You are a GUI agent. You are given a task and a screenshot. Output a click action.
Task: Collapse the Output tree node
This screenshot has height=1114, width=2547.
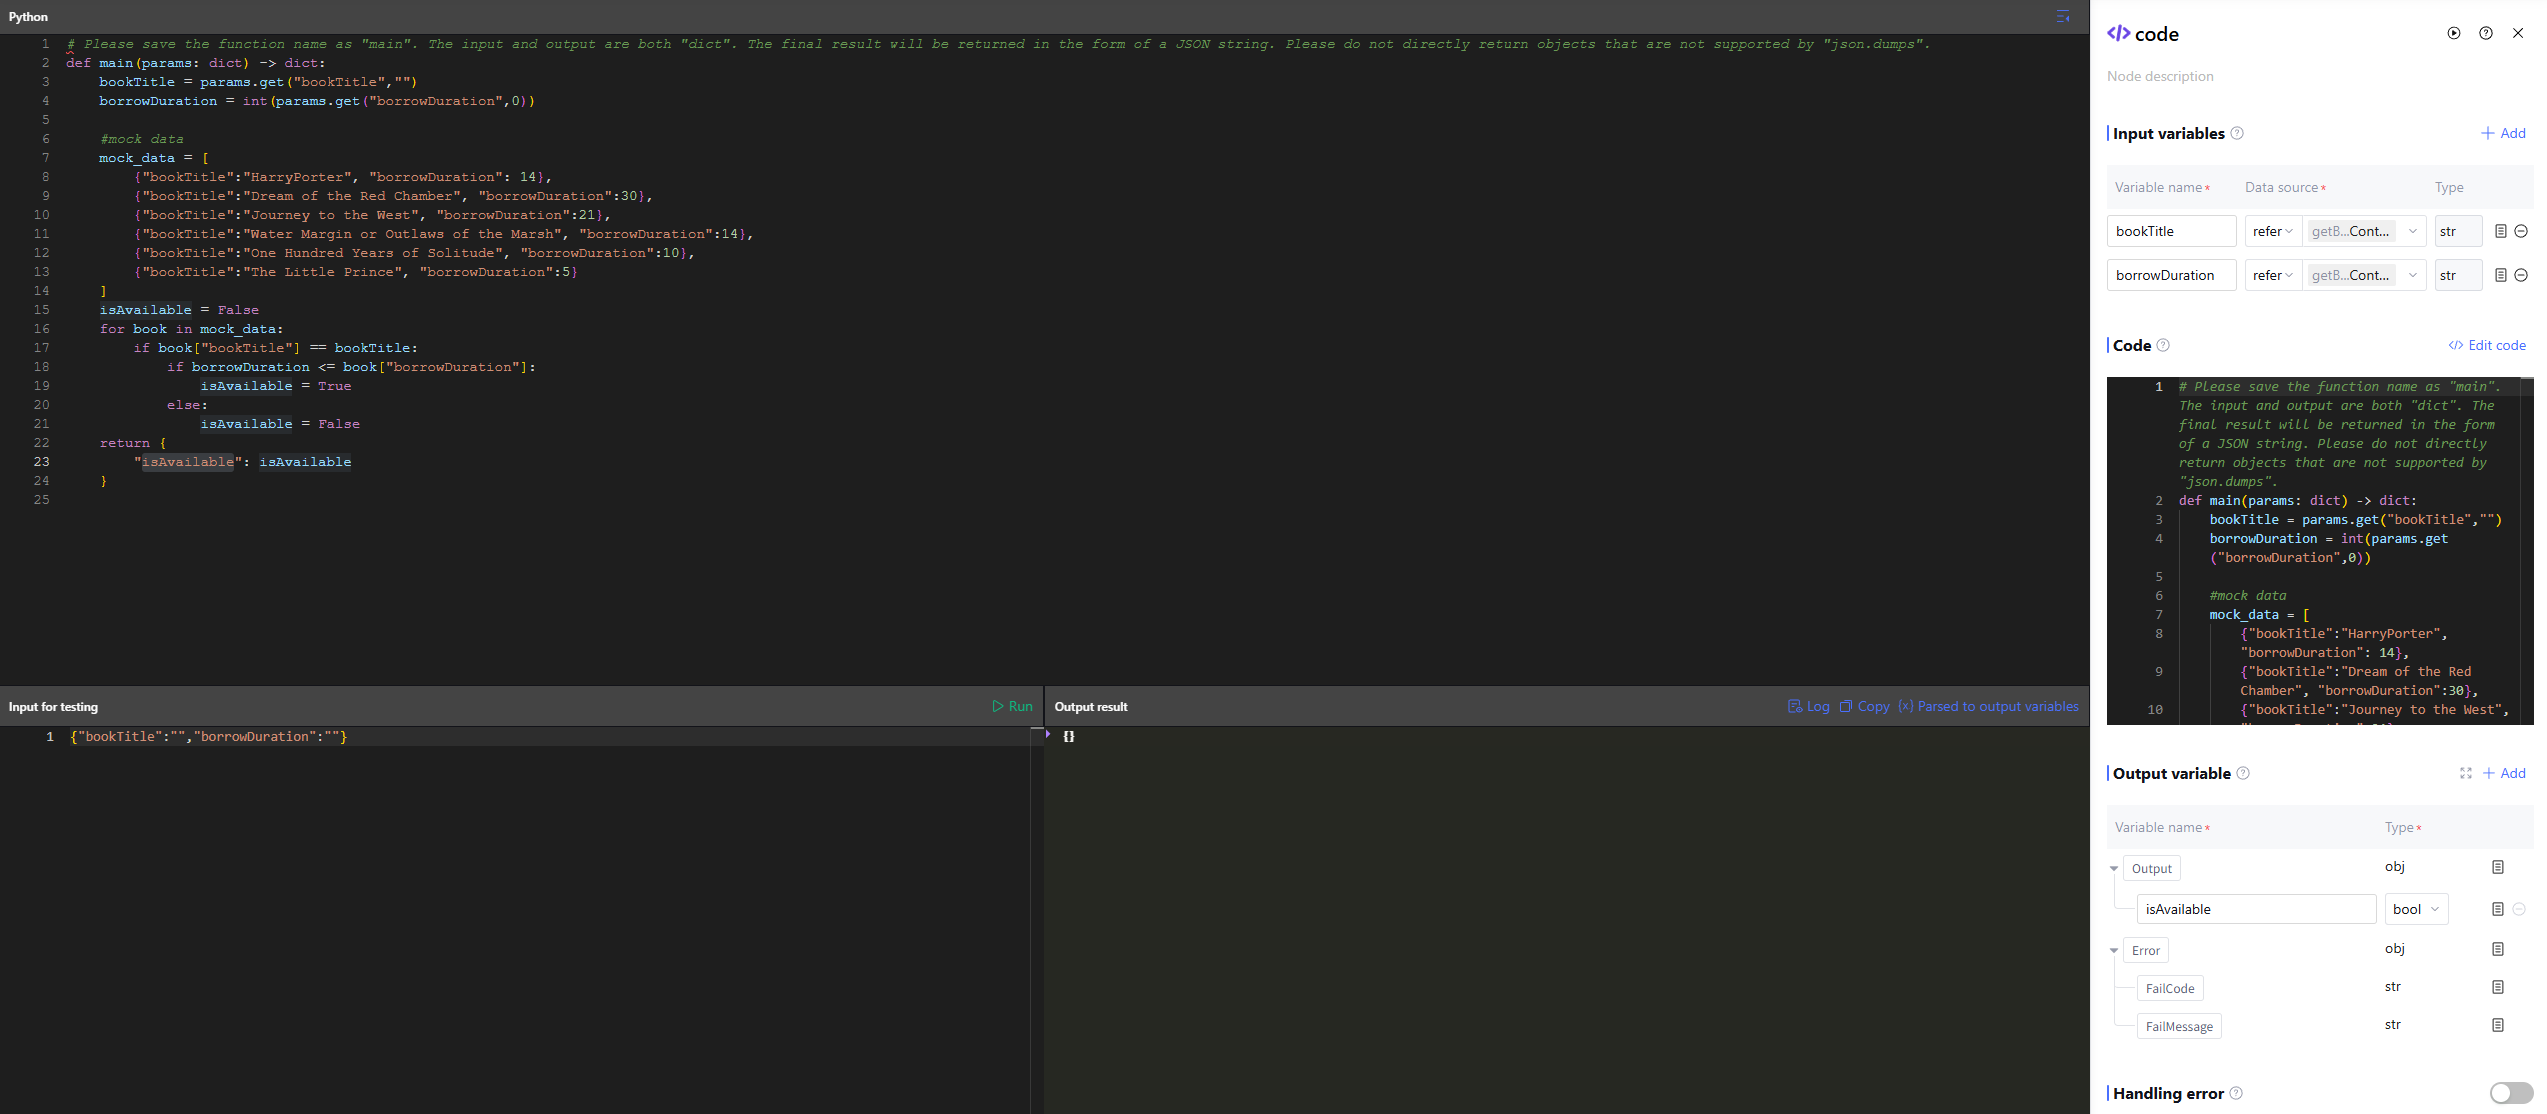point(2114,868)
